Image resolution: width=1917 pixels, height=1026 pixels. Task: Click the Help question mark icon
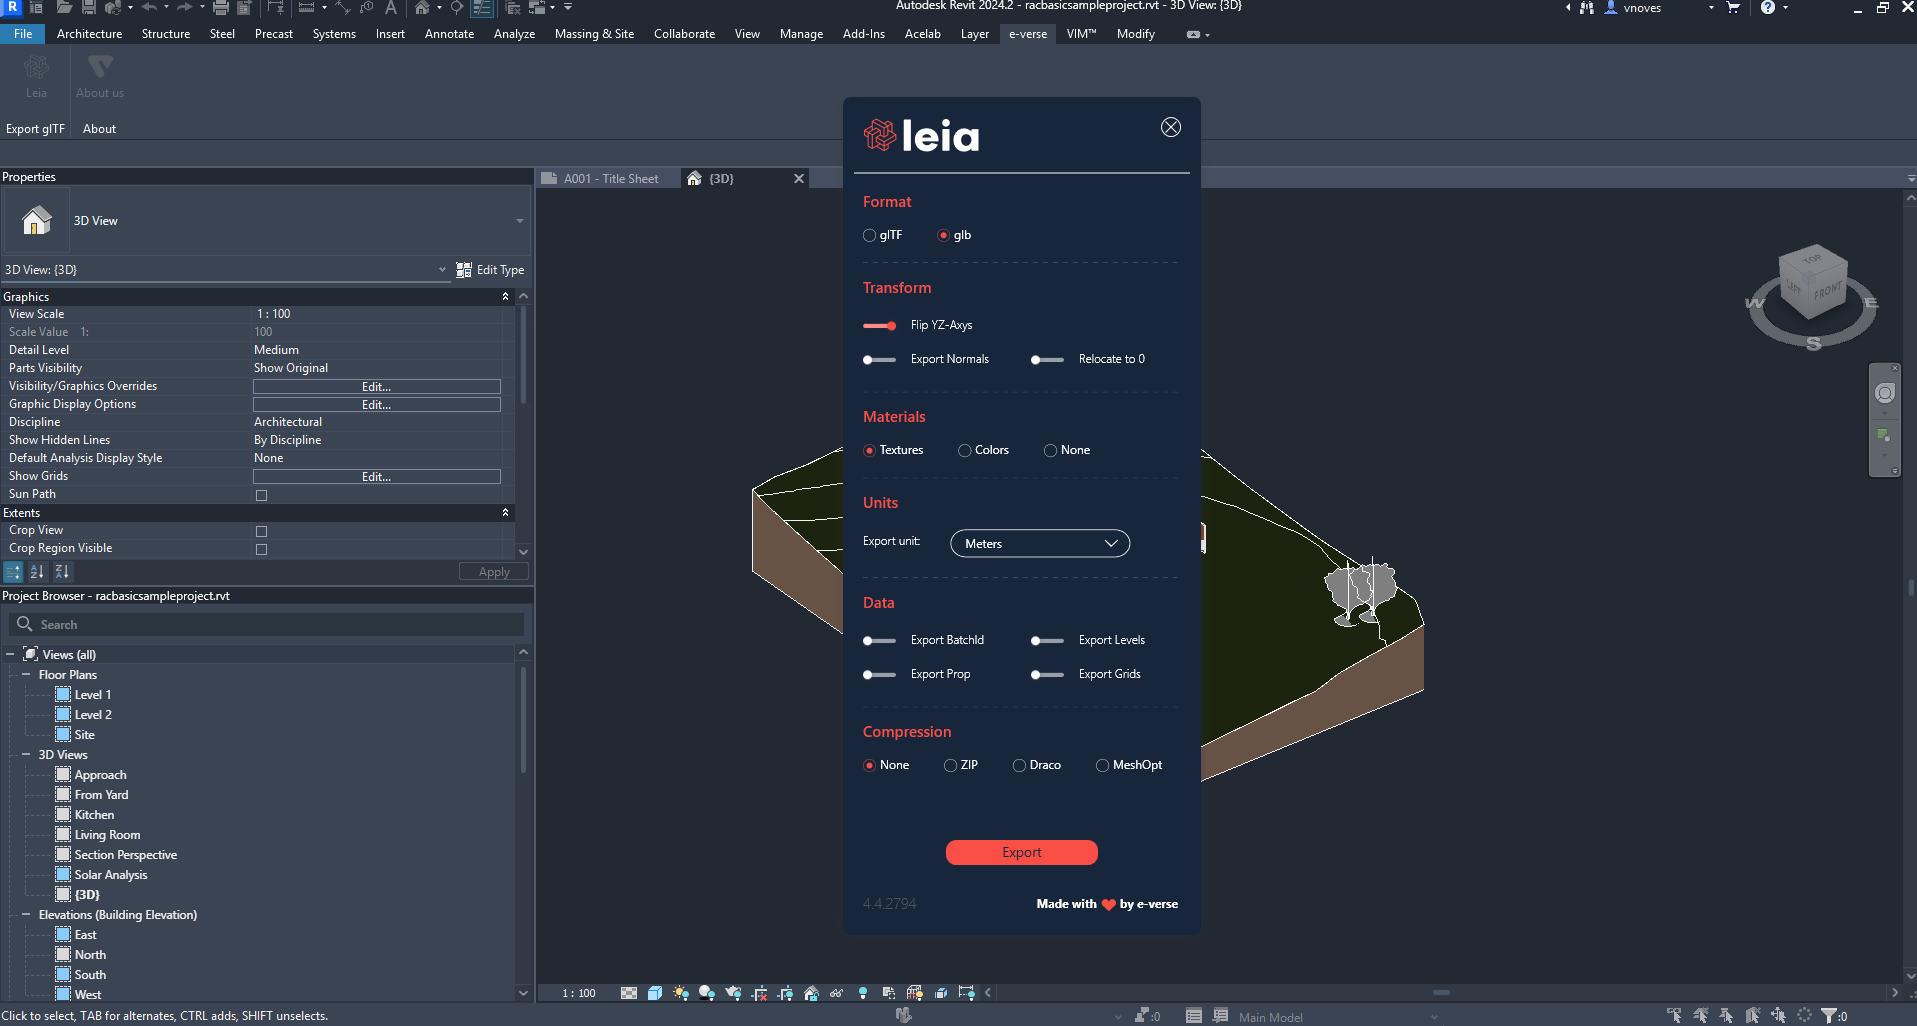click(1767, 8)
